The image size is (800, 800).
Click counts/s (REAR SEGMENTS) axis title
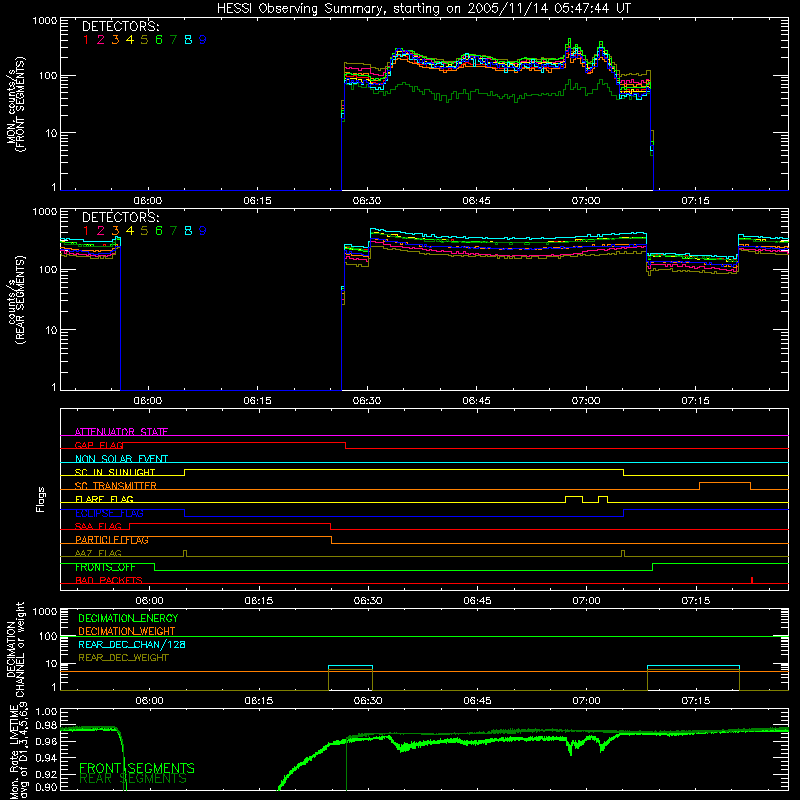pos(15,300)
